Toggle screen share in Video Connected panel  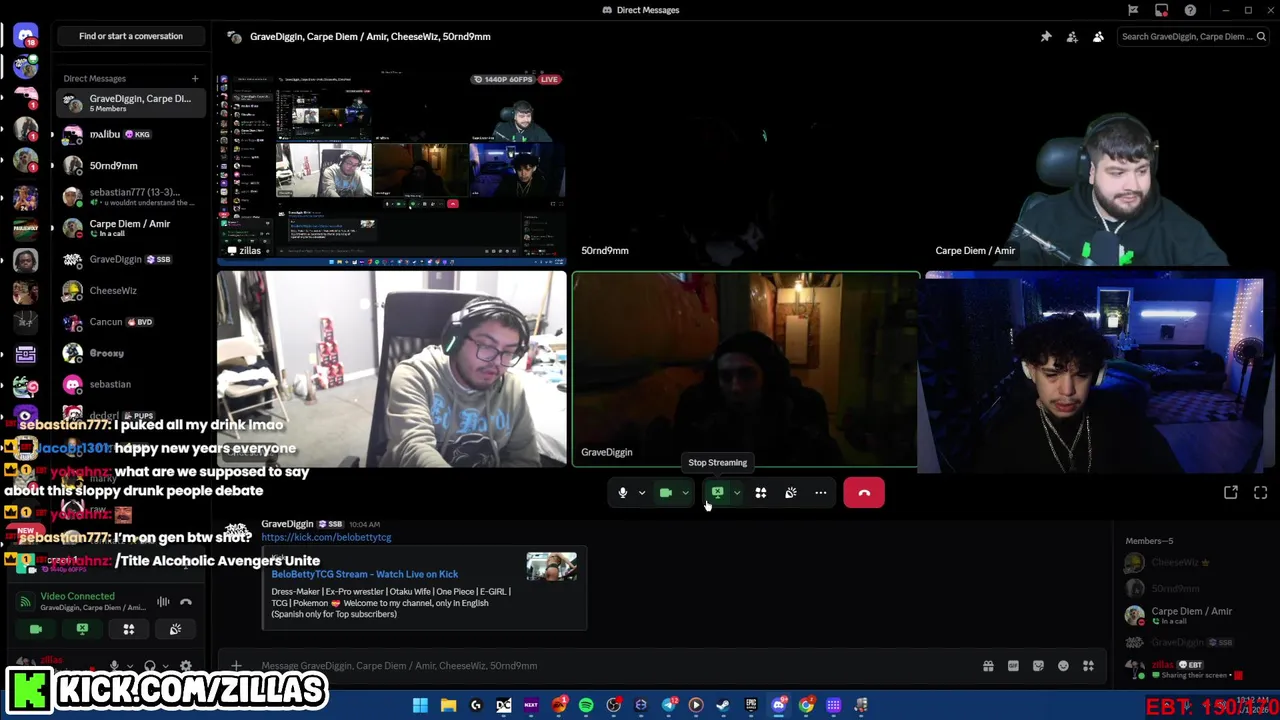[x=82, y=629]
